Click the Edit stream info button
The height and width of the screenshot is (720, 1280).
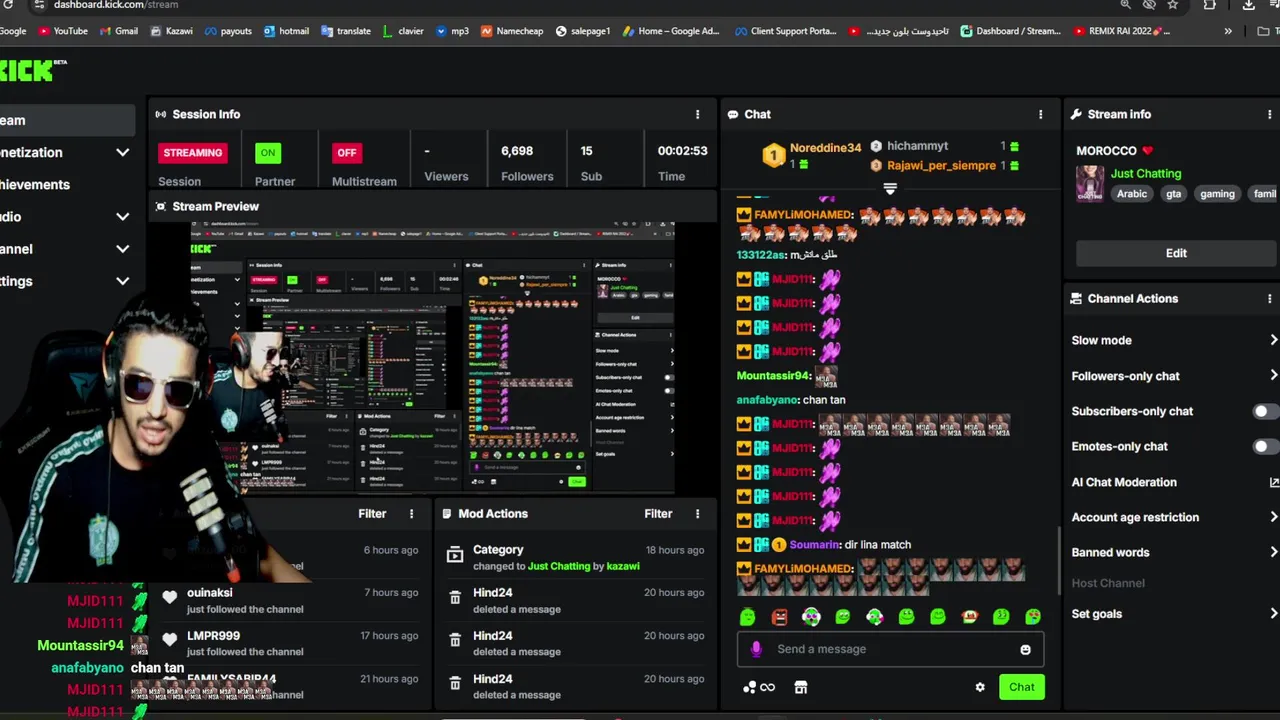click(x=1176, y=253)
